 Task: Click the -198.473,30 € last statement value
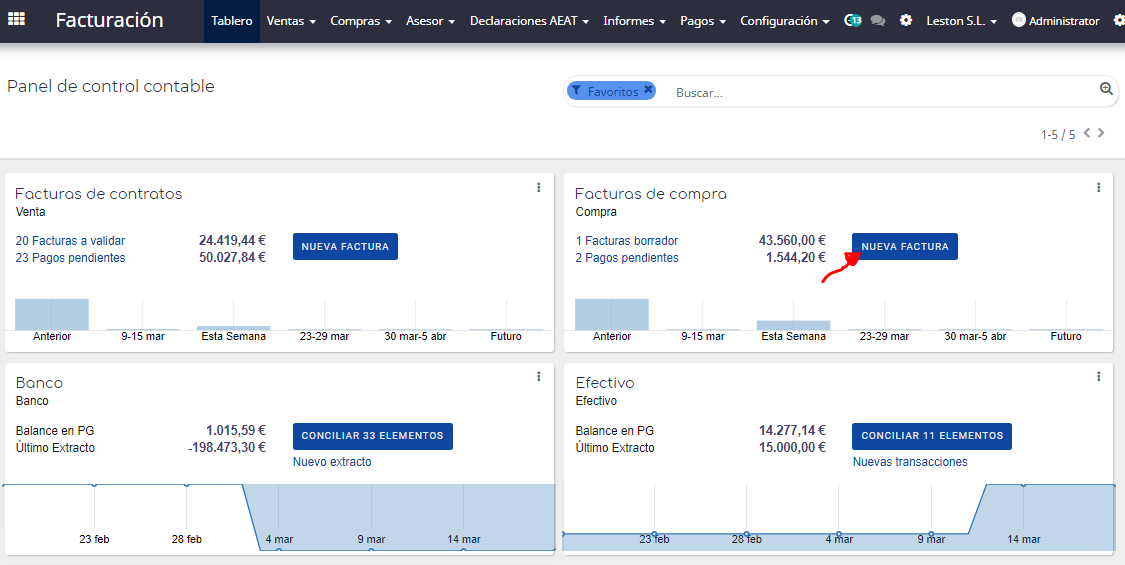pos(227,447)
